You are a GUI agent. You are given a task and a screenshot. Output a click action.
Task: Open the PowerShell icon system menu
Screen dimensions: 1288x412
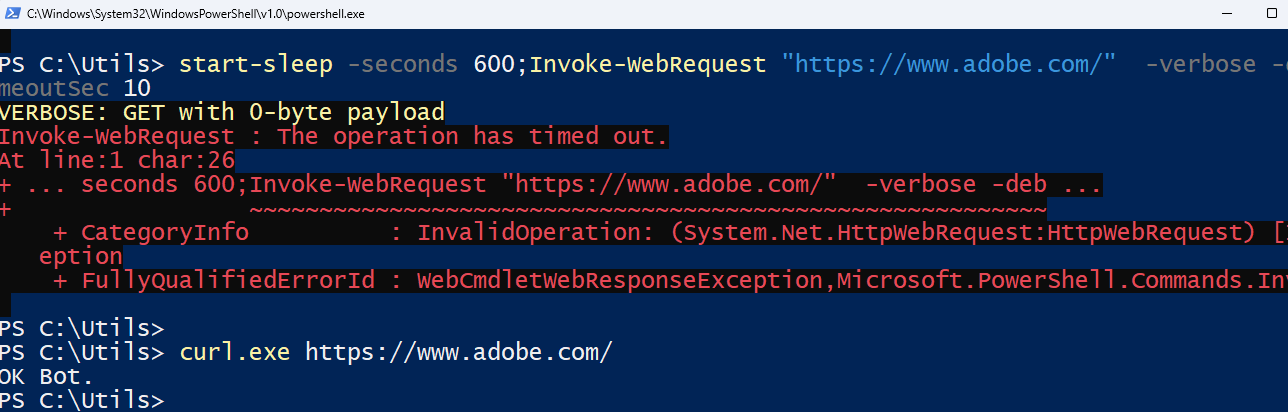coord(9,13)
